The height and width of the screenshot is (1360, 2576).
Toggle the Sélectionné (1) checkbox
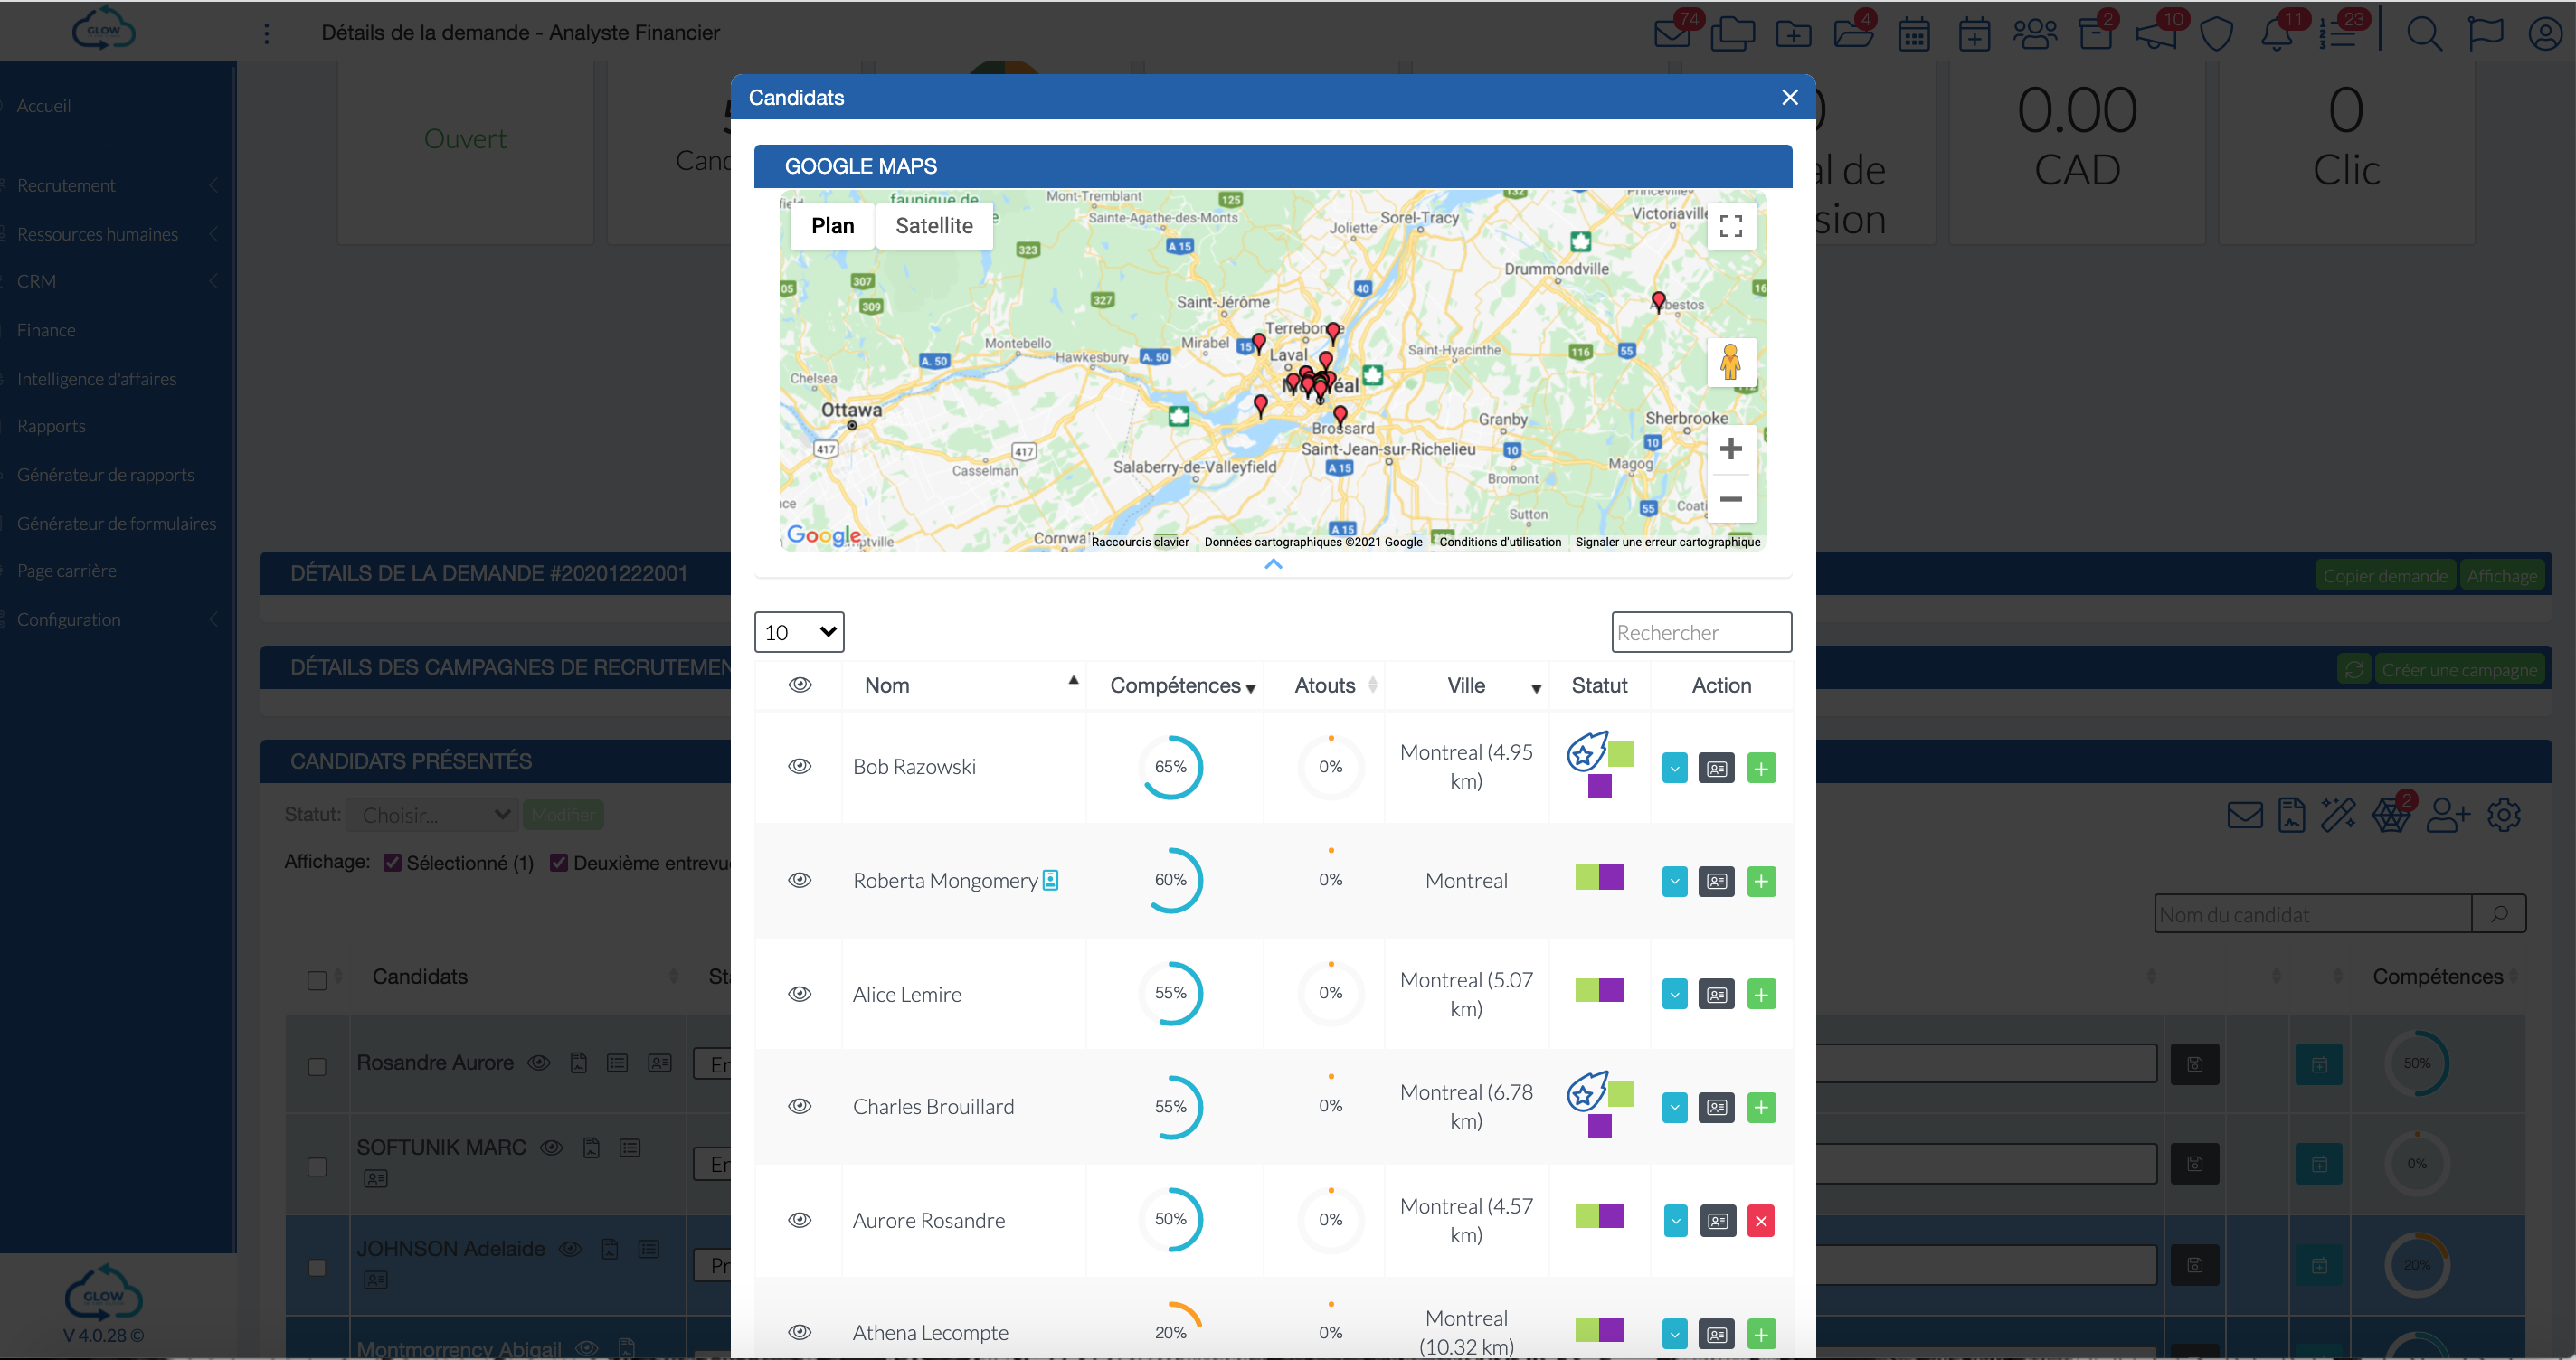(393, 863)
